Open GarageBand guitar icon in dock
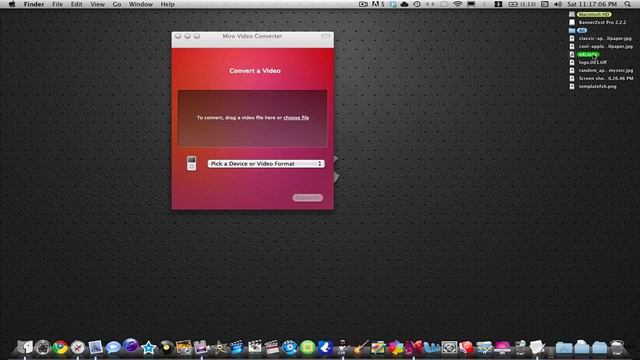This screenshot has width=640, height=360. point(360,347)
